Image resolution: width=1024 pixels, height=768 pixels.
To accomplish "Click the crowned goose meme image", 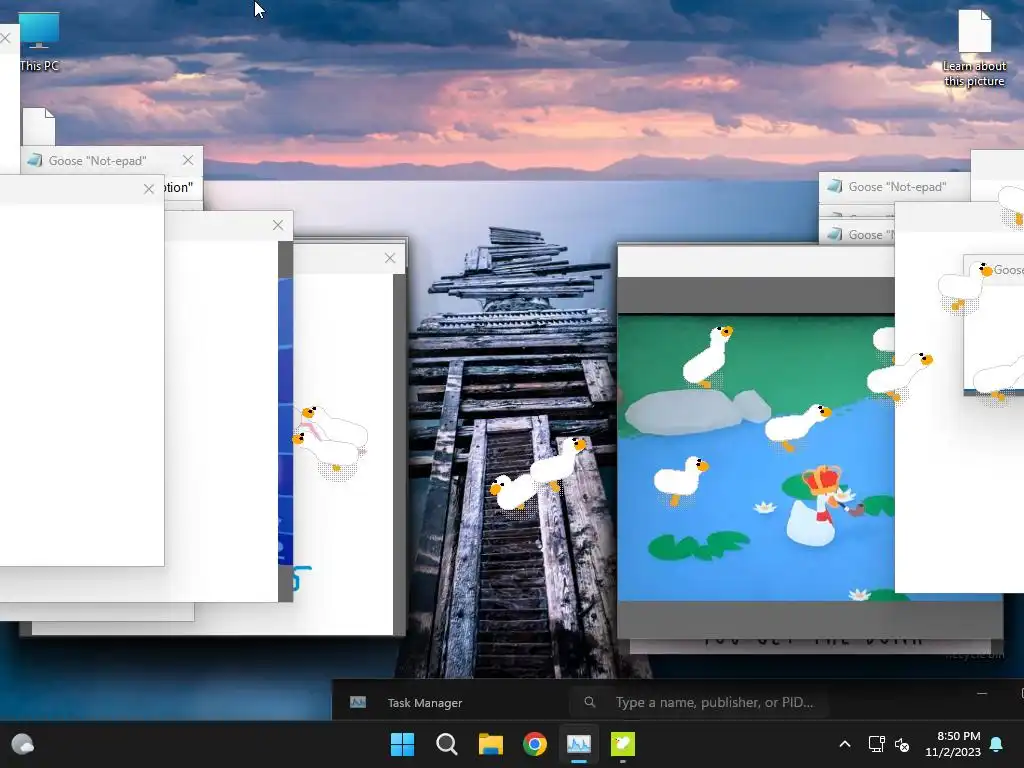I will (756, 457).
